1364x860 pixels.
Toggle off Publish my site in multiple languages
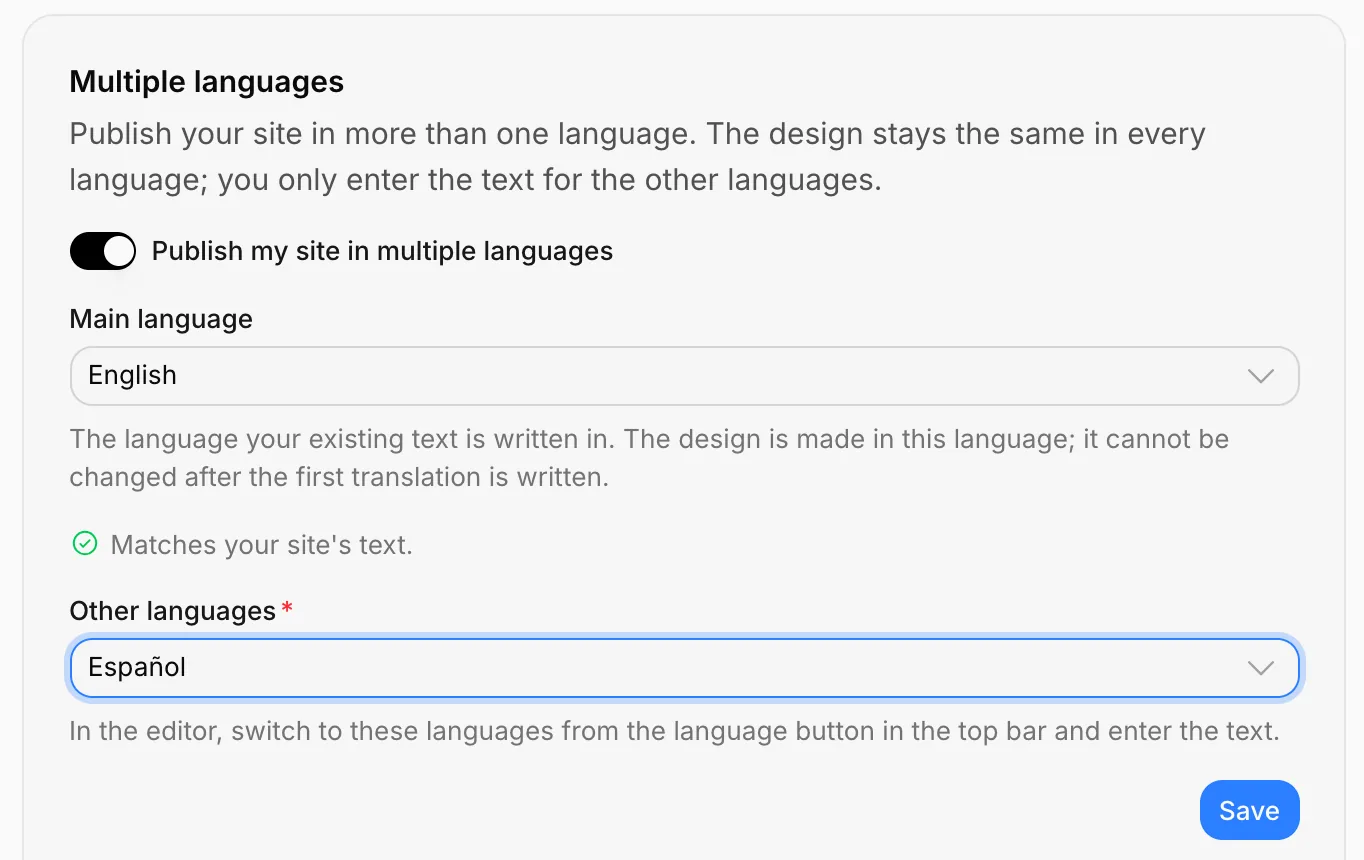(103, 251)
